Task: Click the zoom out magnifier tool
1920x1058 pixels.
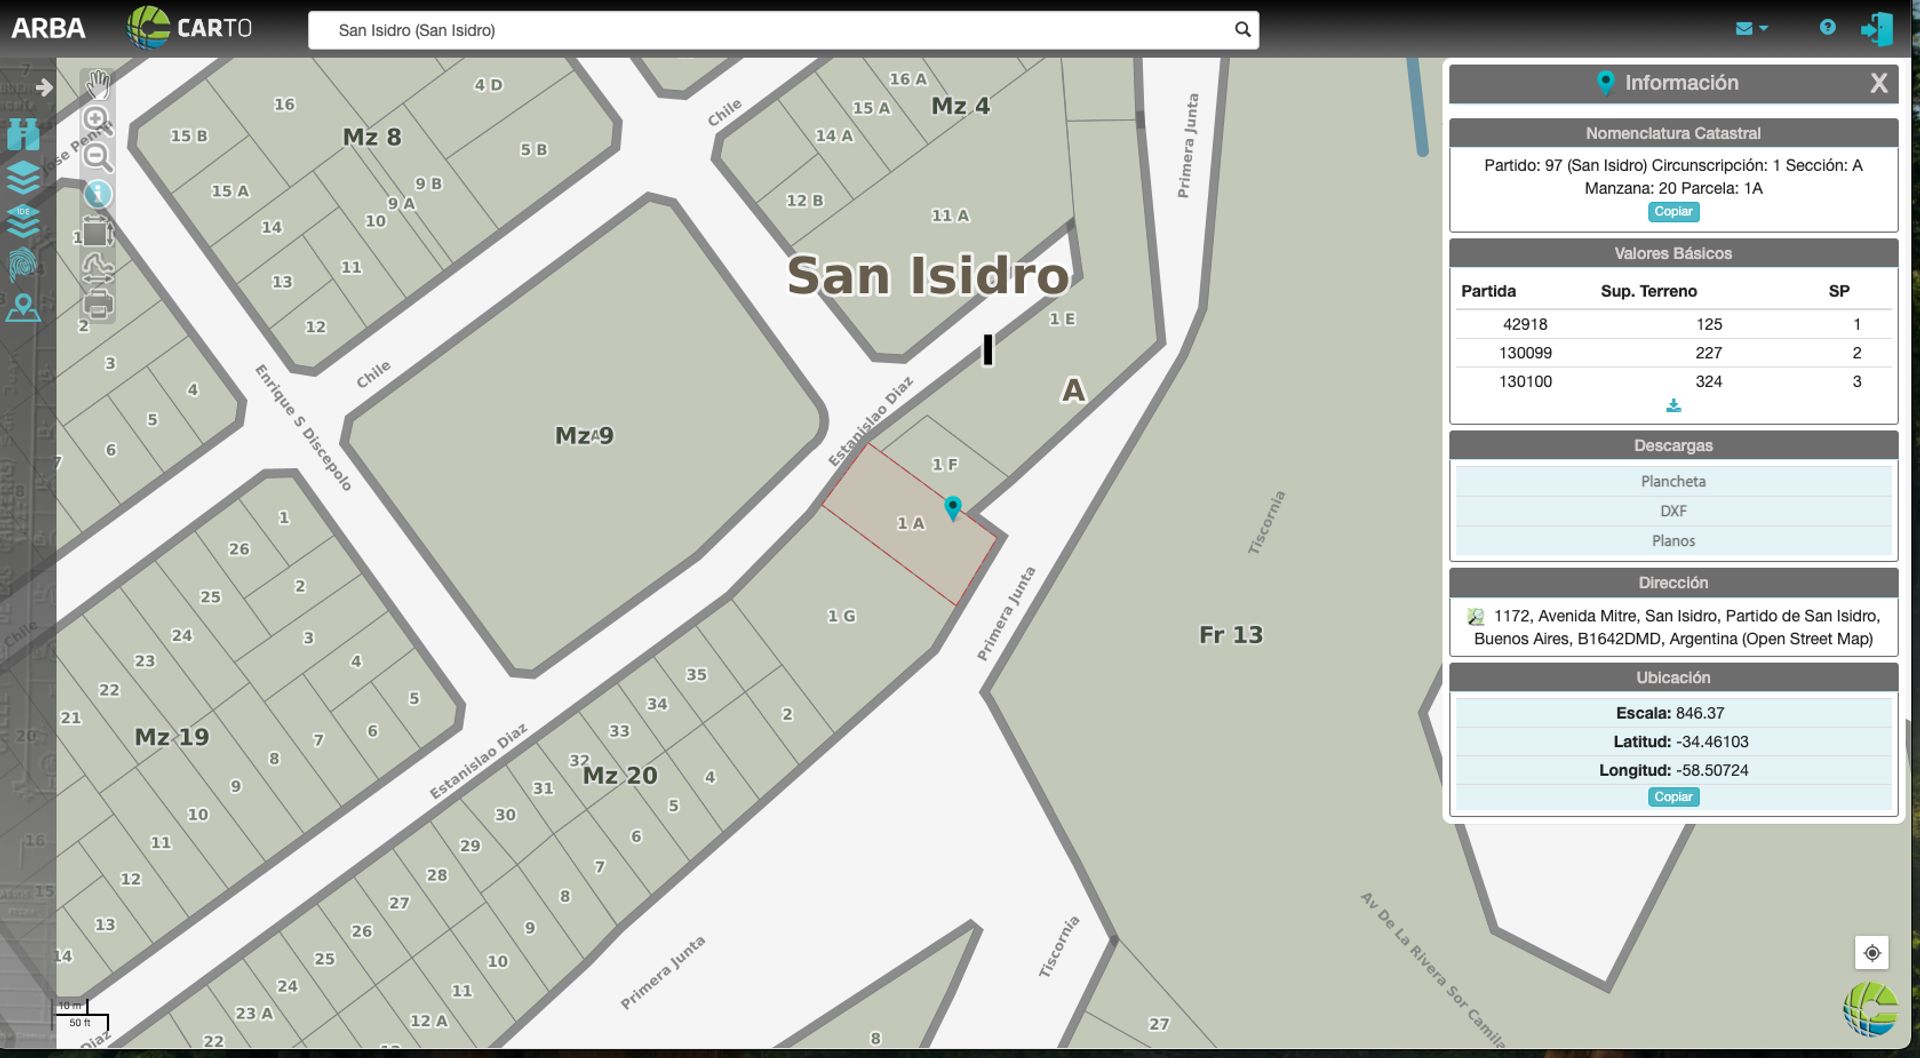Action: pos(97,157)
